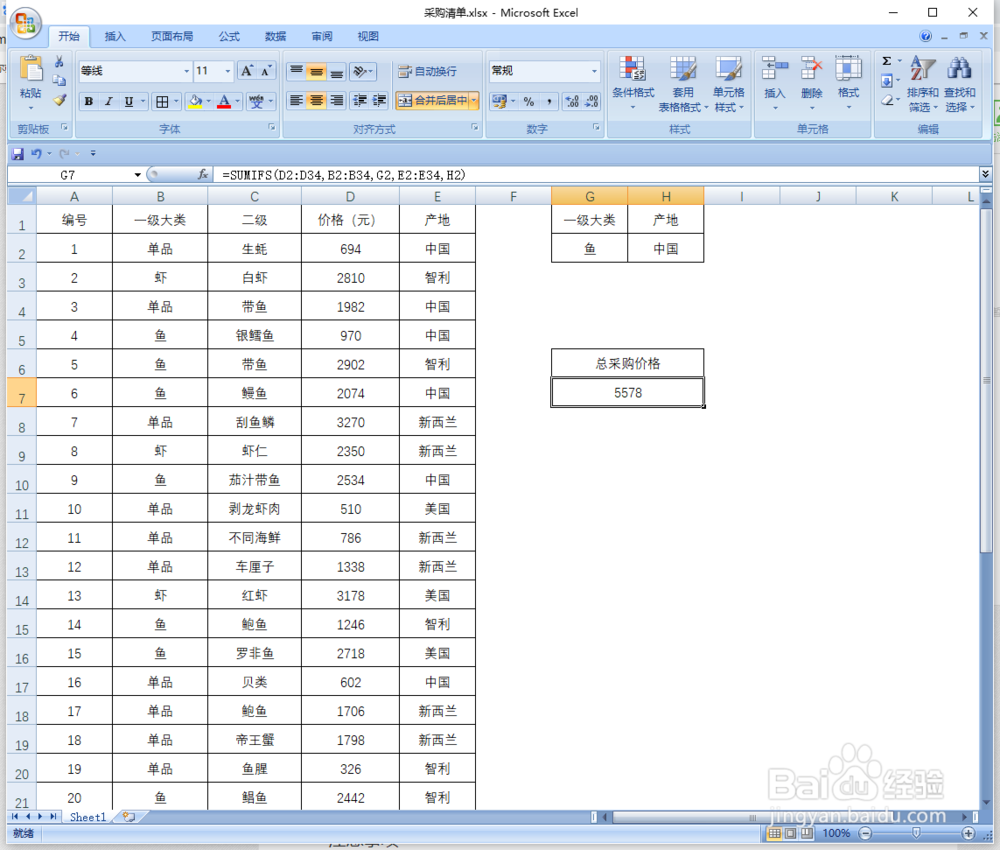The width and height of the screenshot is (1000, 850).
Task: Apply comma style
Action: click(x=548, y=101)
